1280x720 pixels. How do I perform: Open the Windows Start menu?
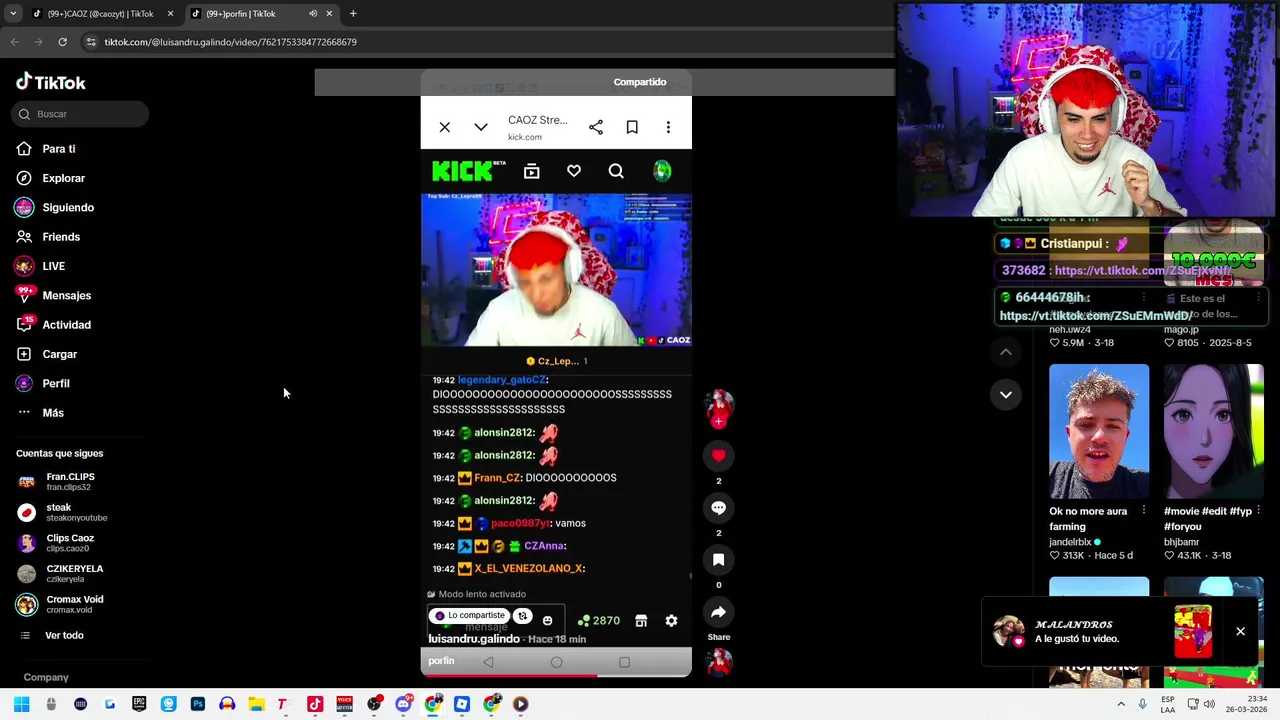(21, 704)
